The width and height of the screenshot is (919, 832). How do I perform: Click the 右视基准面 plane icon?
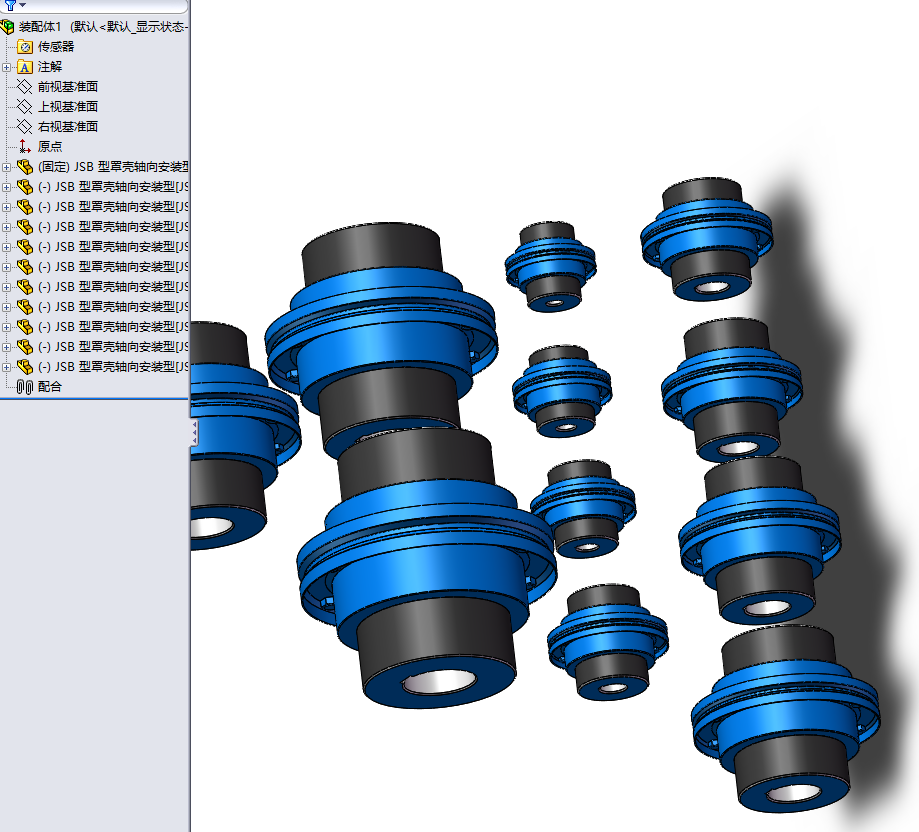[x=25, y=127]
